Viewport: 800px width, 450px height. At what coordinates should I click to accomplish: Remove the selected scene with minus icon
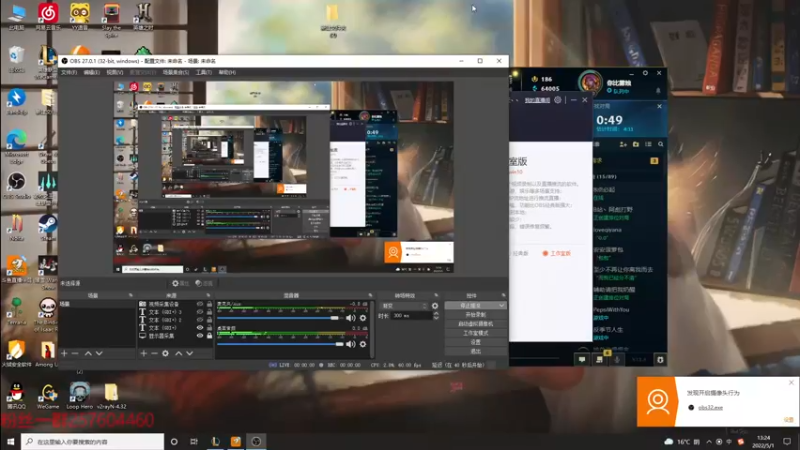75,353
